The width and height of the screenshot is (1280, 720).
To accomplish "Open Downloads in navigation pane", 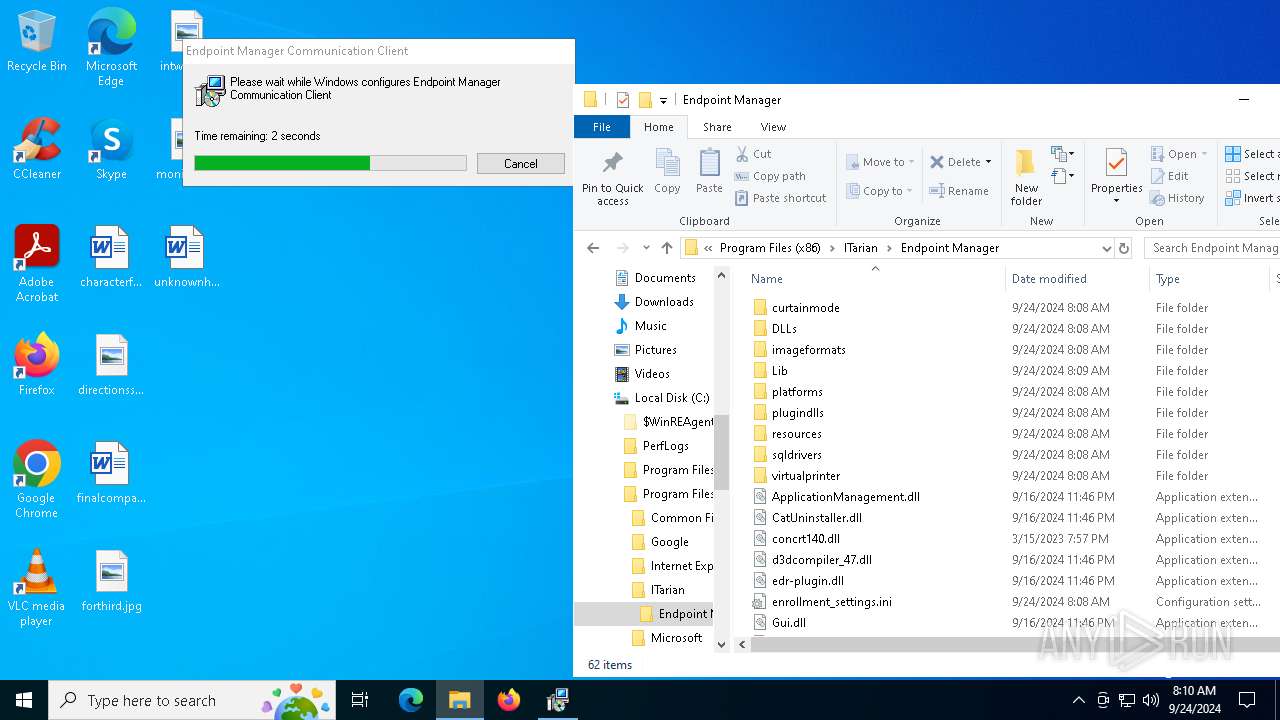I will click(663, 302).
